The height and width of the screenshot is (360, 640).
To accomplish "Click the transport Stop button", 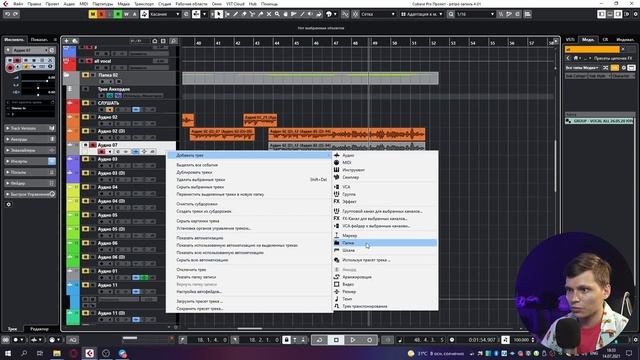I will [336, 340].
